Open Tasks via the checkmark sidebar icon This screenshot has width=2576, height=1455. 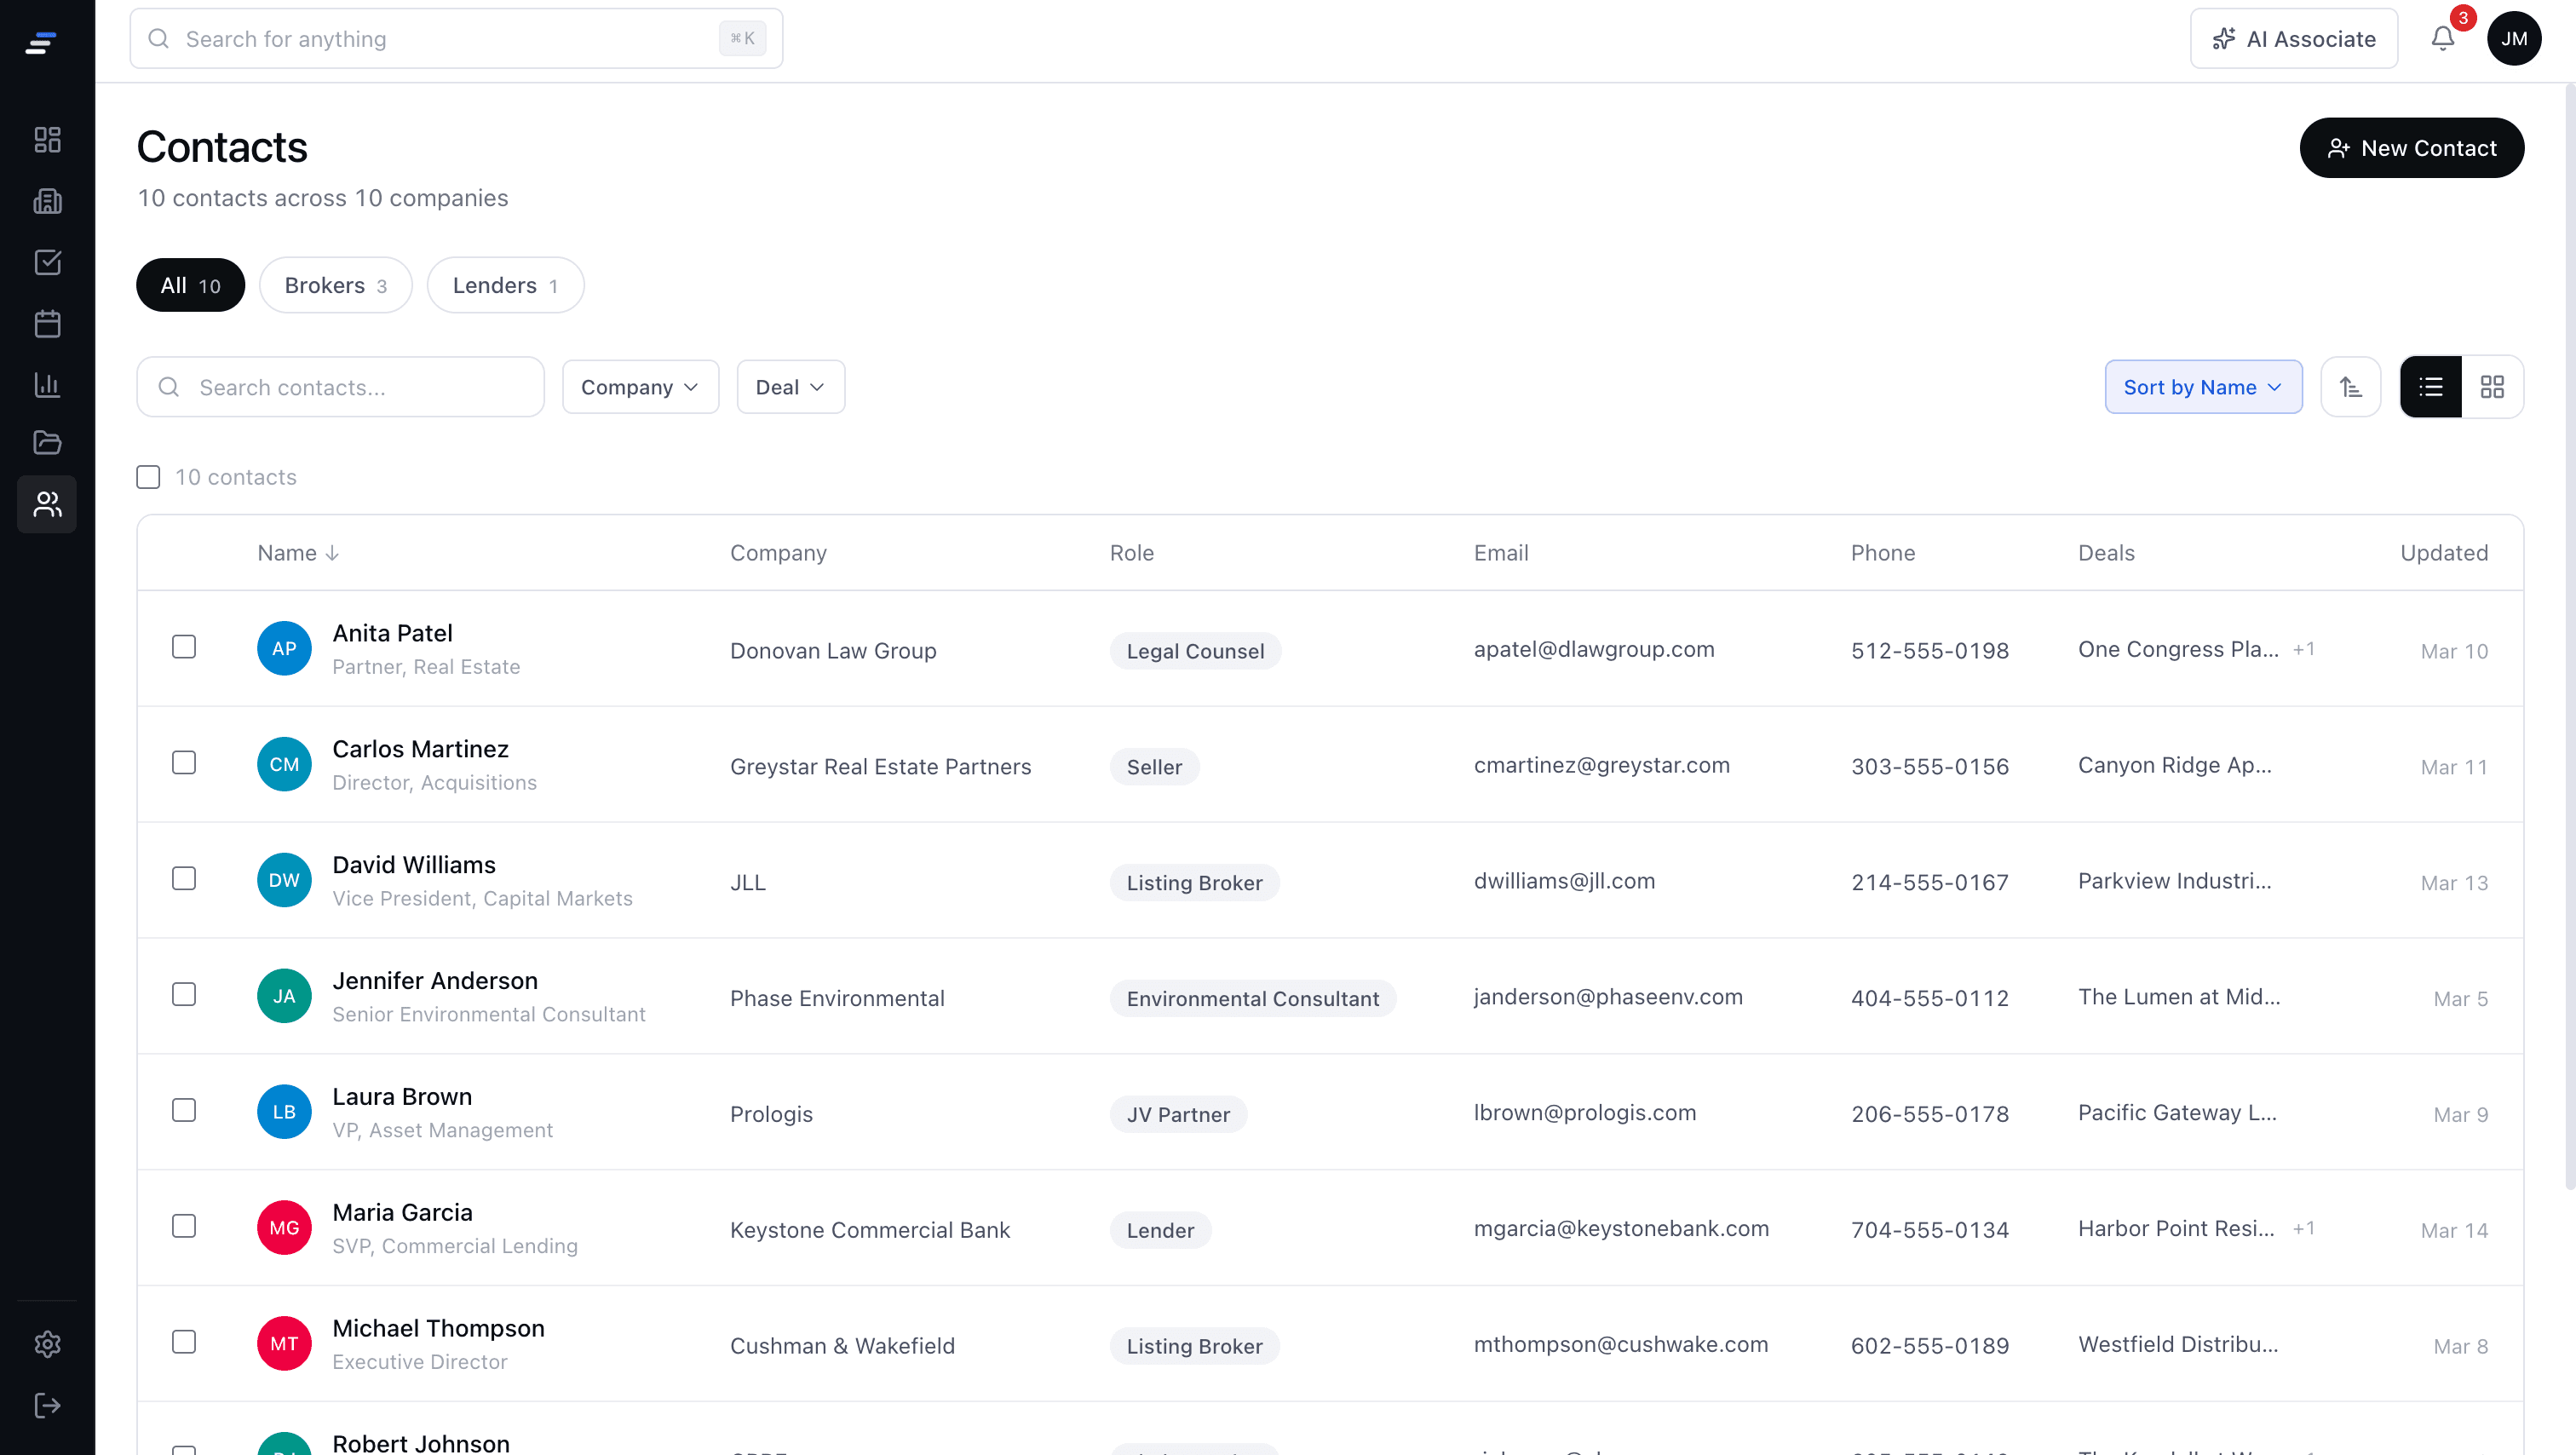(x=46, y=262)
